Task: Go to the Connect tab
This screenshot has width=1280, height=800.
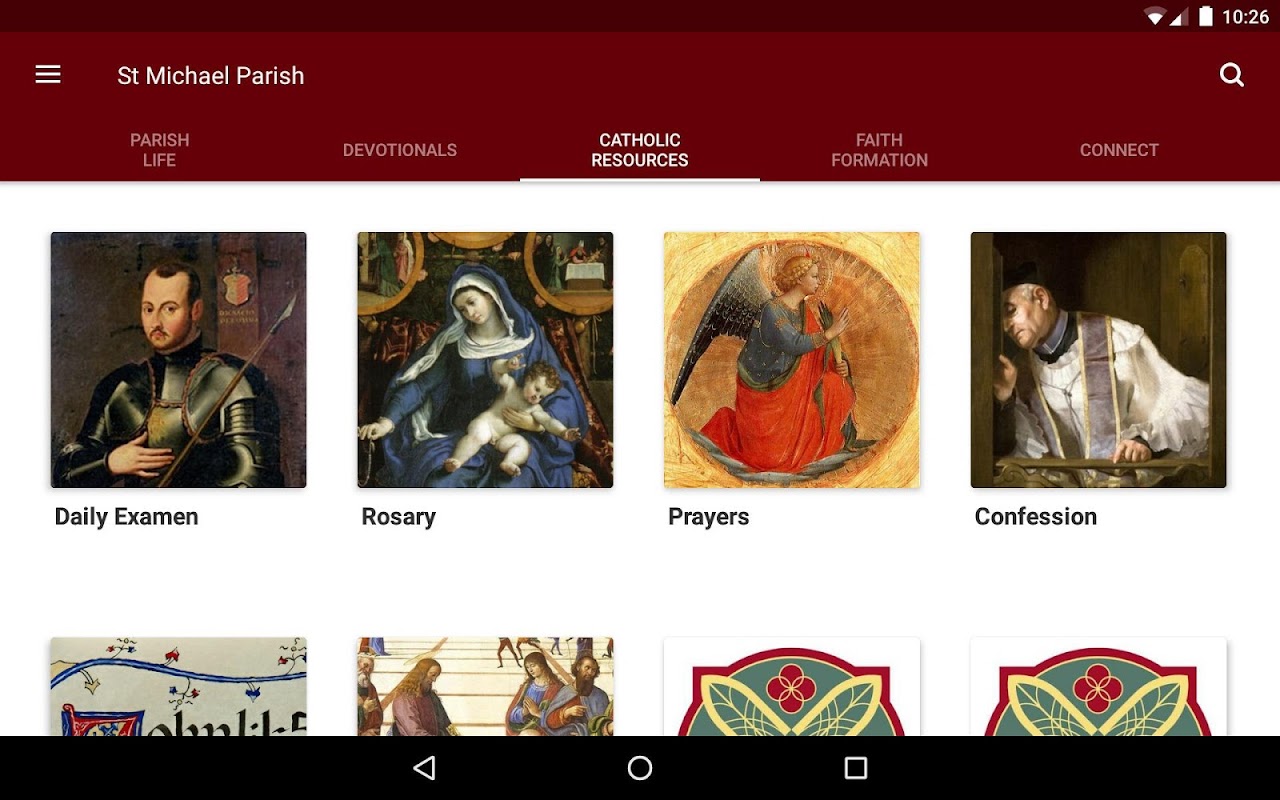Action: point(1120,150)
